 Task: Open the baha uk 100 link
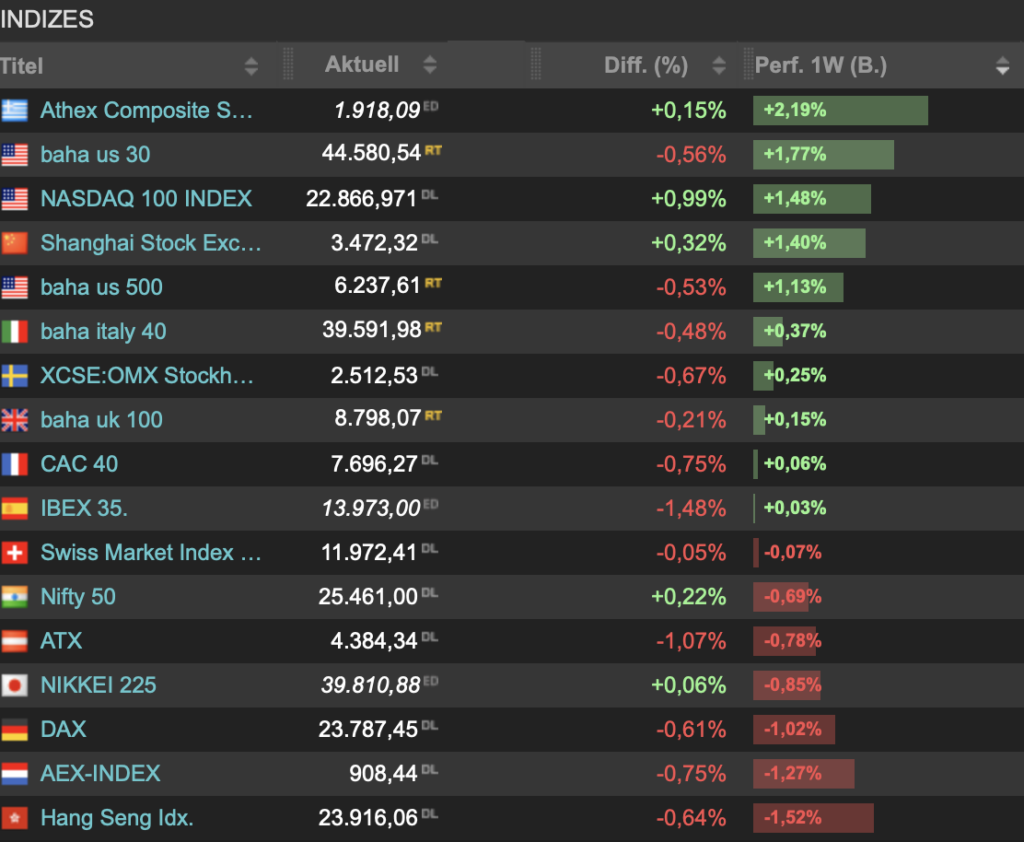point(101,420)
